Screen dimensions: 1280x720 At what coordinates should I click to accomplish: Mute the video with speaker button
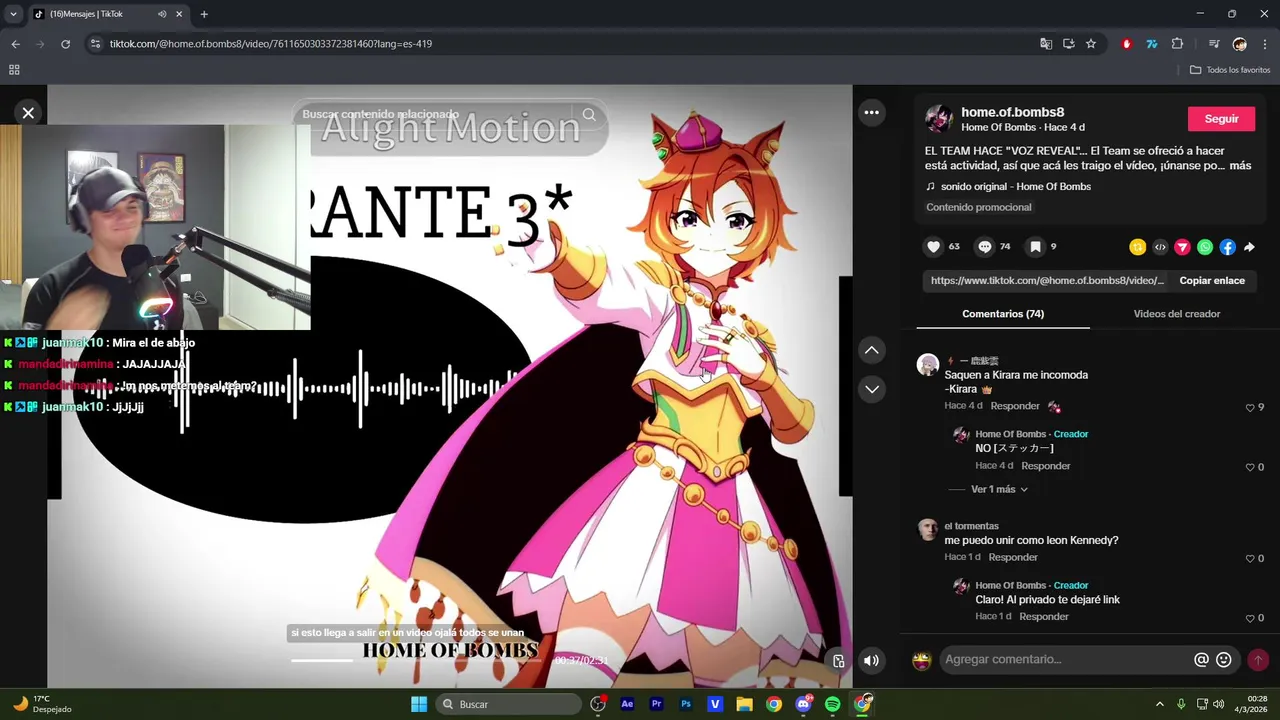coord(872,660)
